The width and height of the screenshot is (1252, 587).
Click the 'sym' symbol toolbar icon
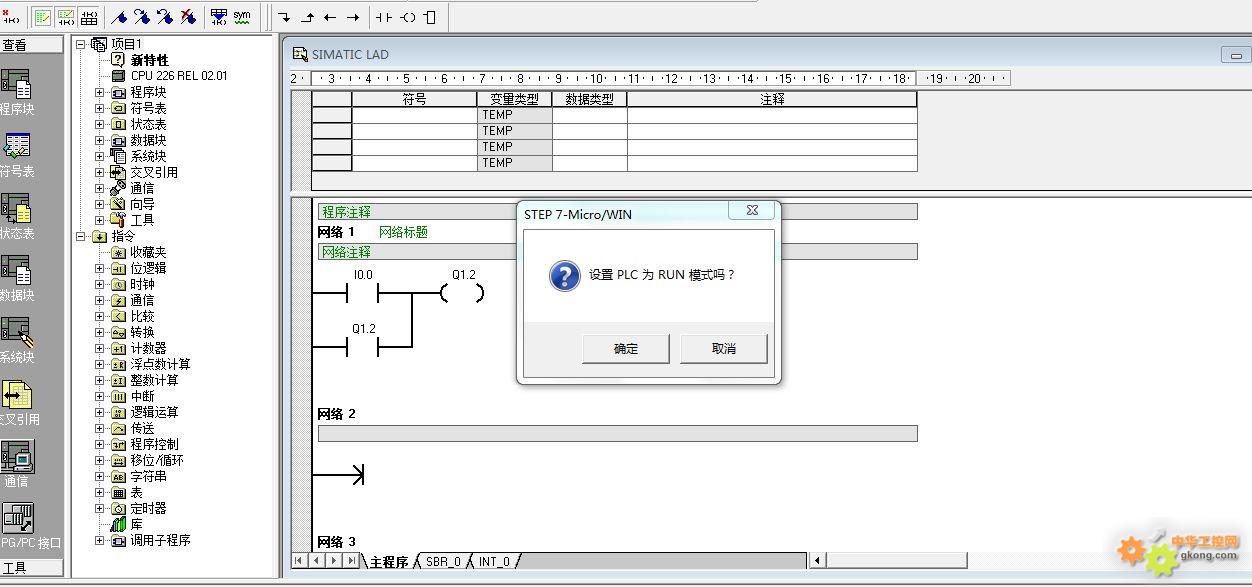(242, 17)
